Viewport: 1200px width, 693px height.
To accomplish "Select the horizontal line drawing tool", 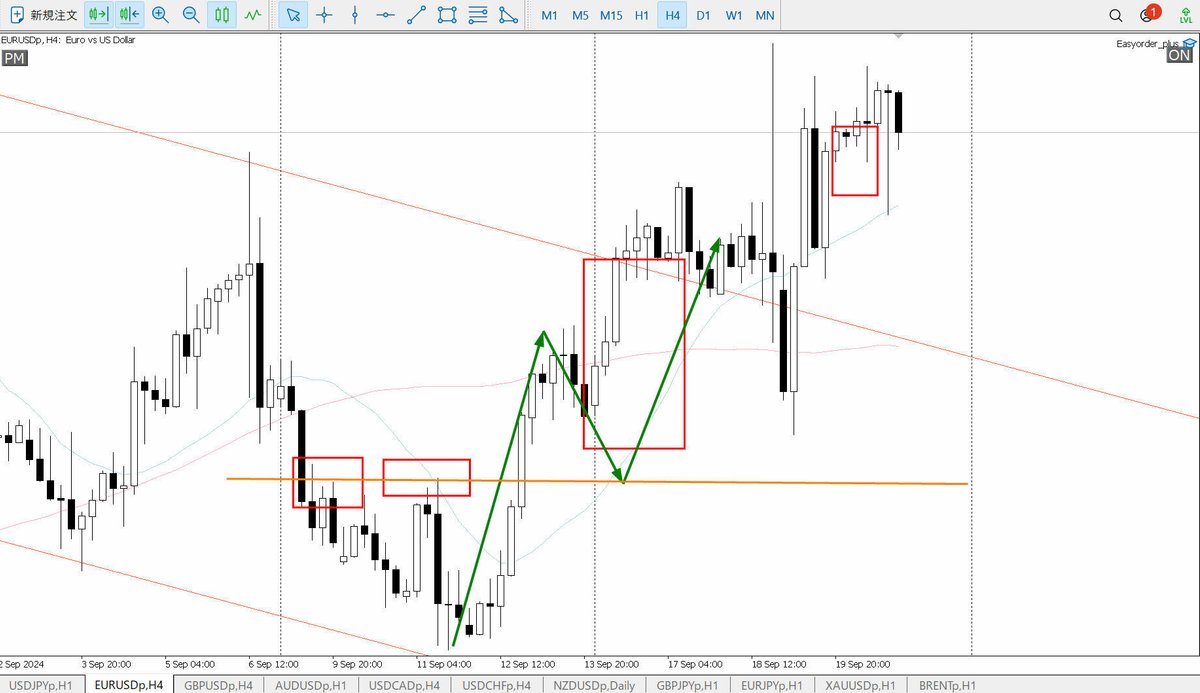I will click(x=385, y=15).
